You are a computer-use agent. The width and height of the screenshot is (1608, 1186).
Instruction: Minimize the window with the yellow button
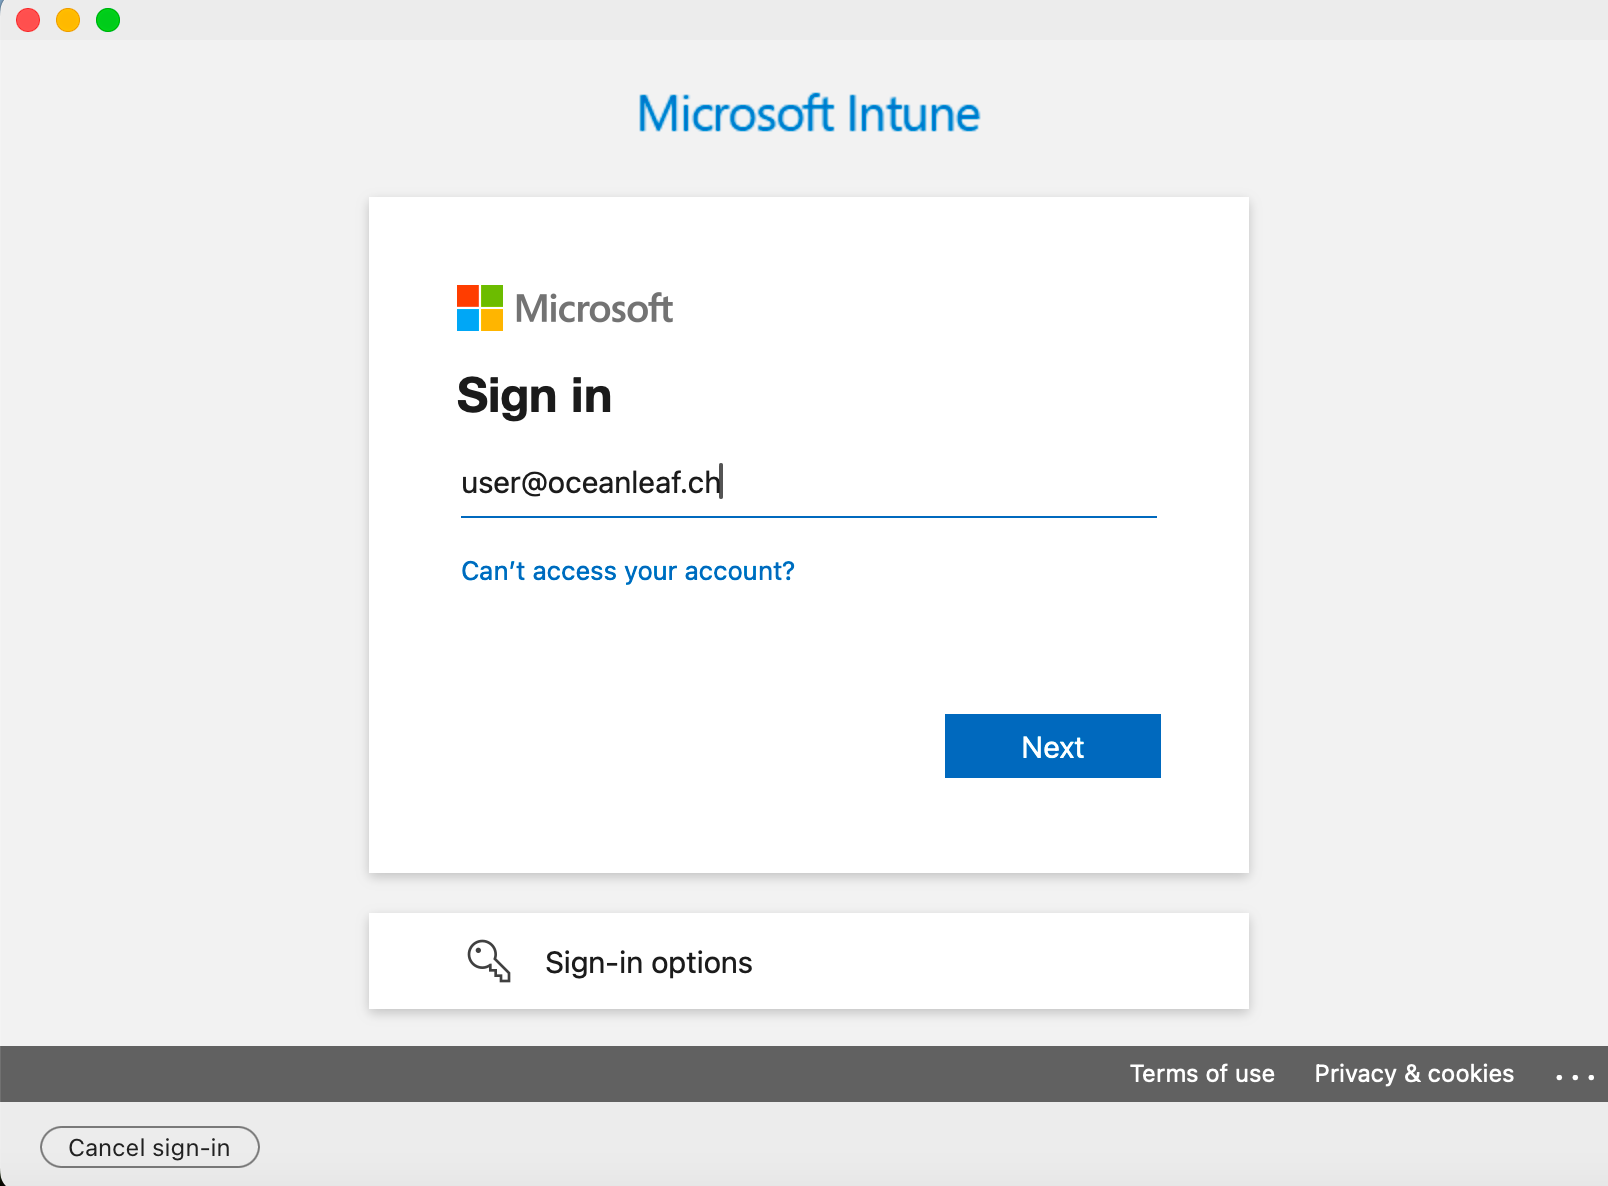pyautogui.click(x=68, y=20)
